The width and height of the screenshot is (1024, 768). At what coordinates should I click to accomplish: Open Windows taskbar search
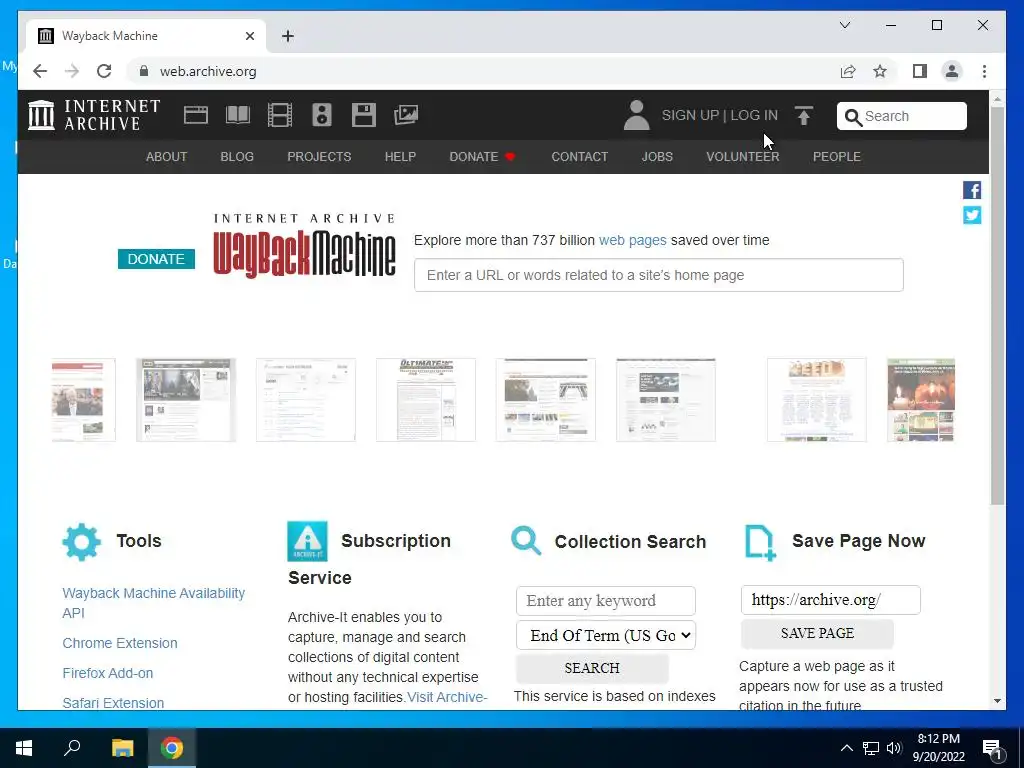click(72, 748)
